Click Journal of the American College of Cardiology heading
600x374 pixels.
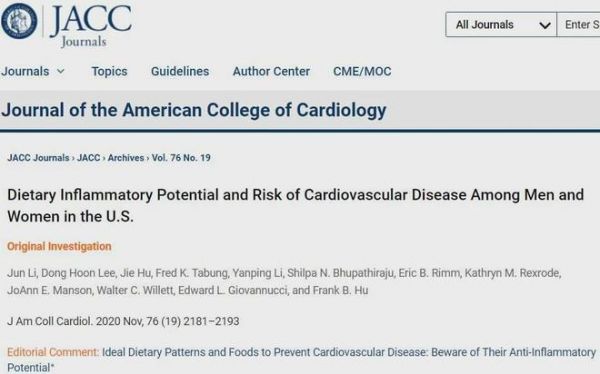click(x=194, y=111)
